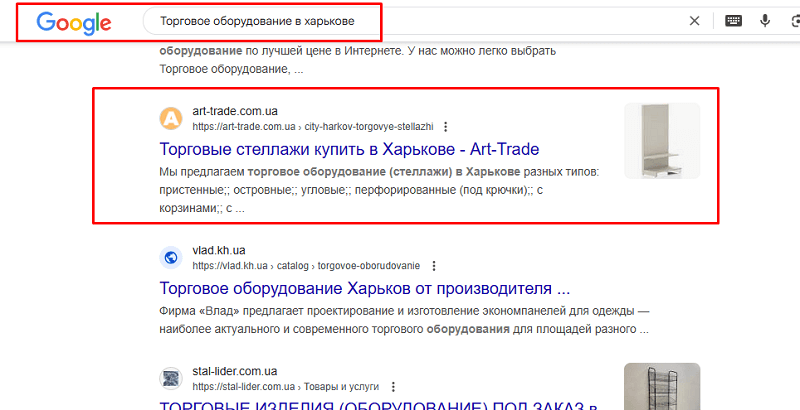
Task: Click URL https://stal-lider.com.ua › Товары и услуги
Action: pyautogui.click(x=286, y=387)
